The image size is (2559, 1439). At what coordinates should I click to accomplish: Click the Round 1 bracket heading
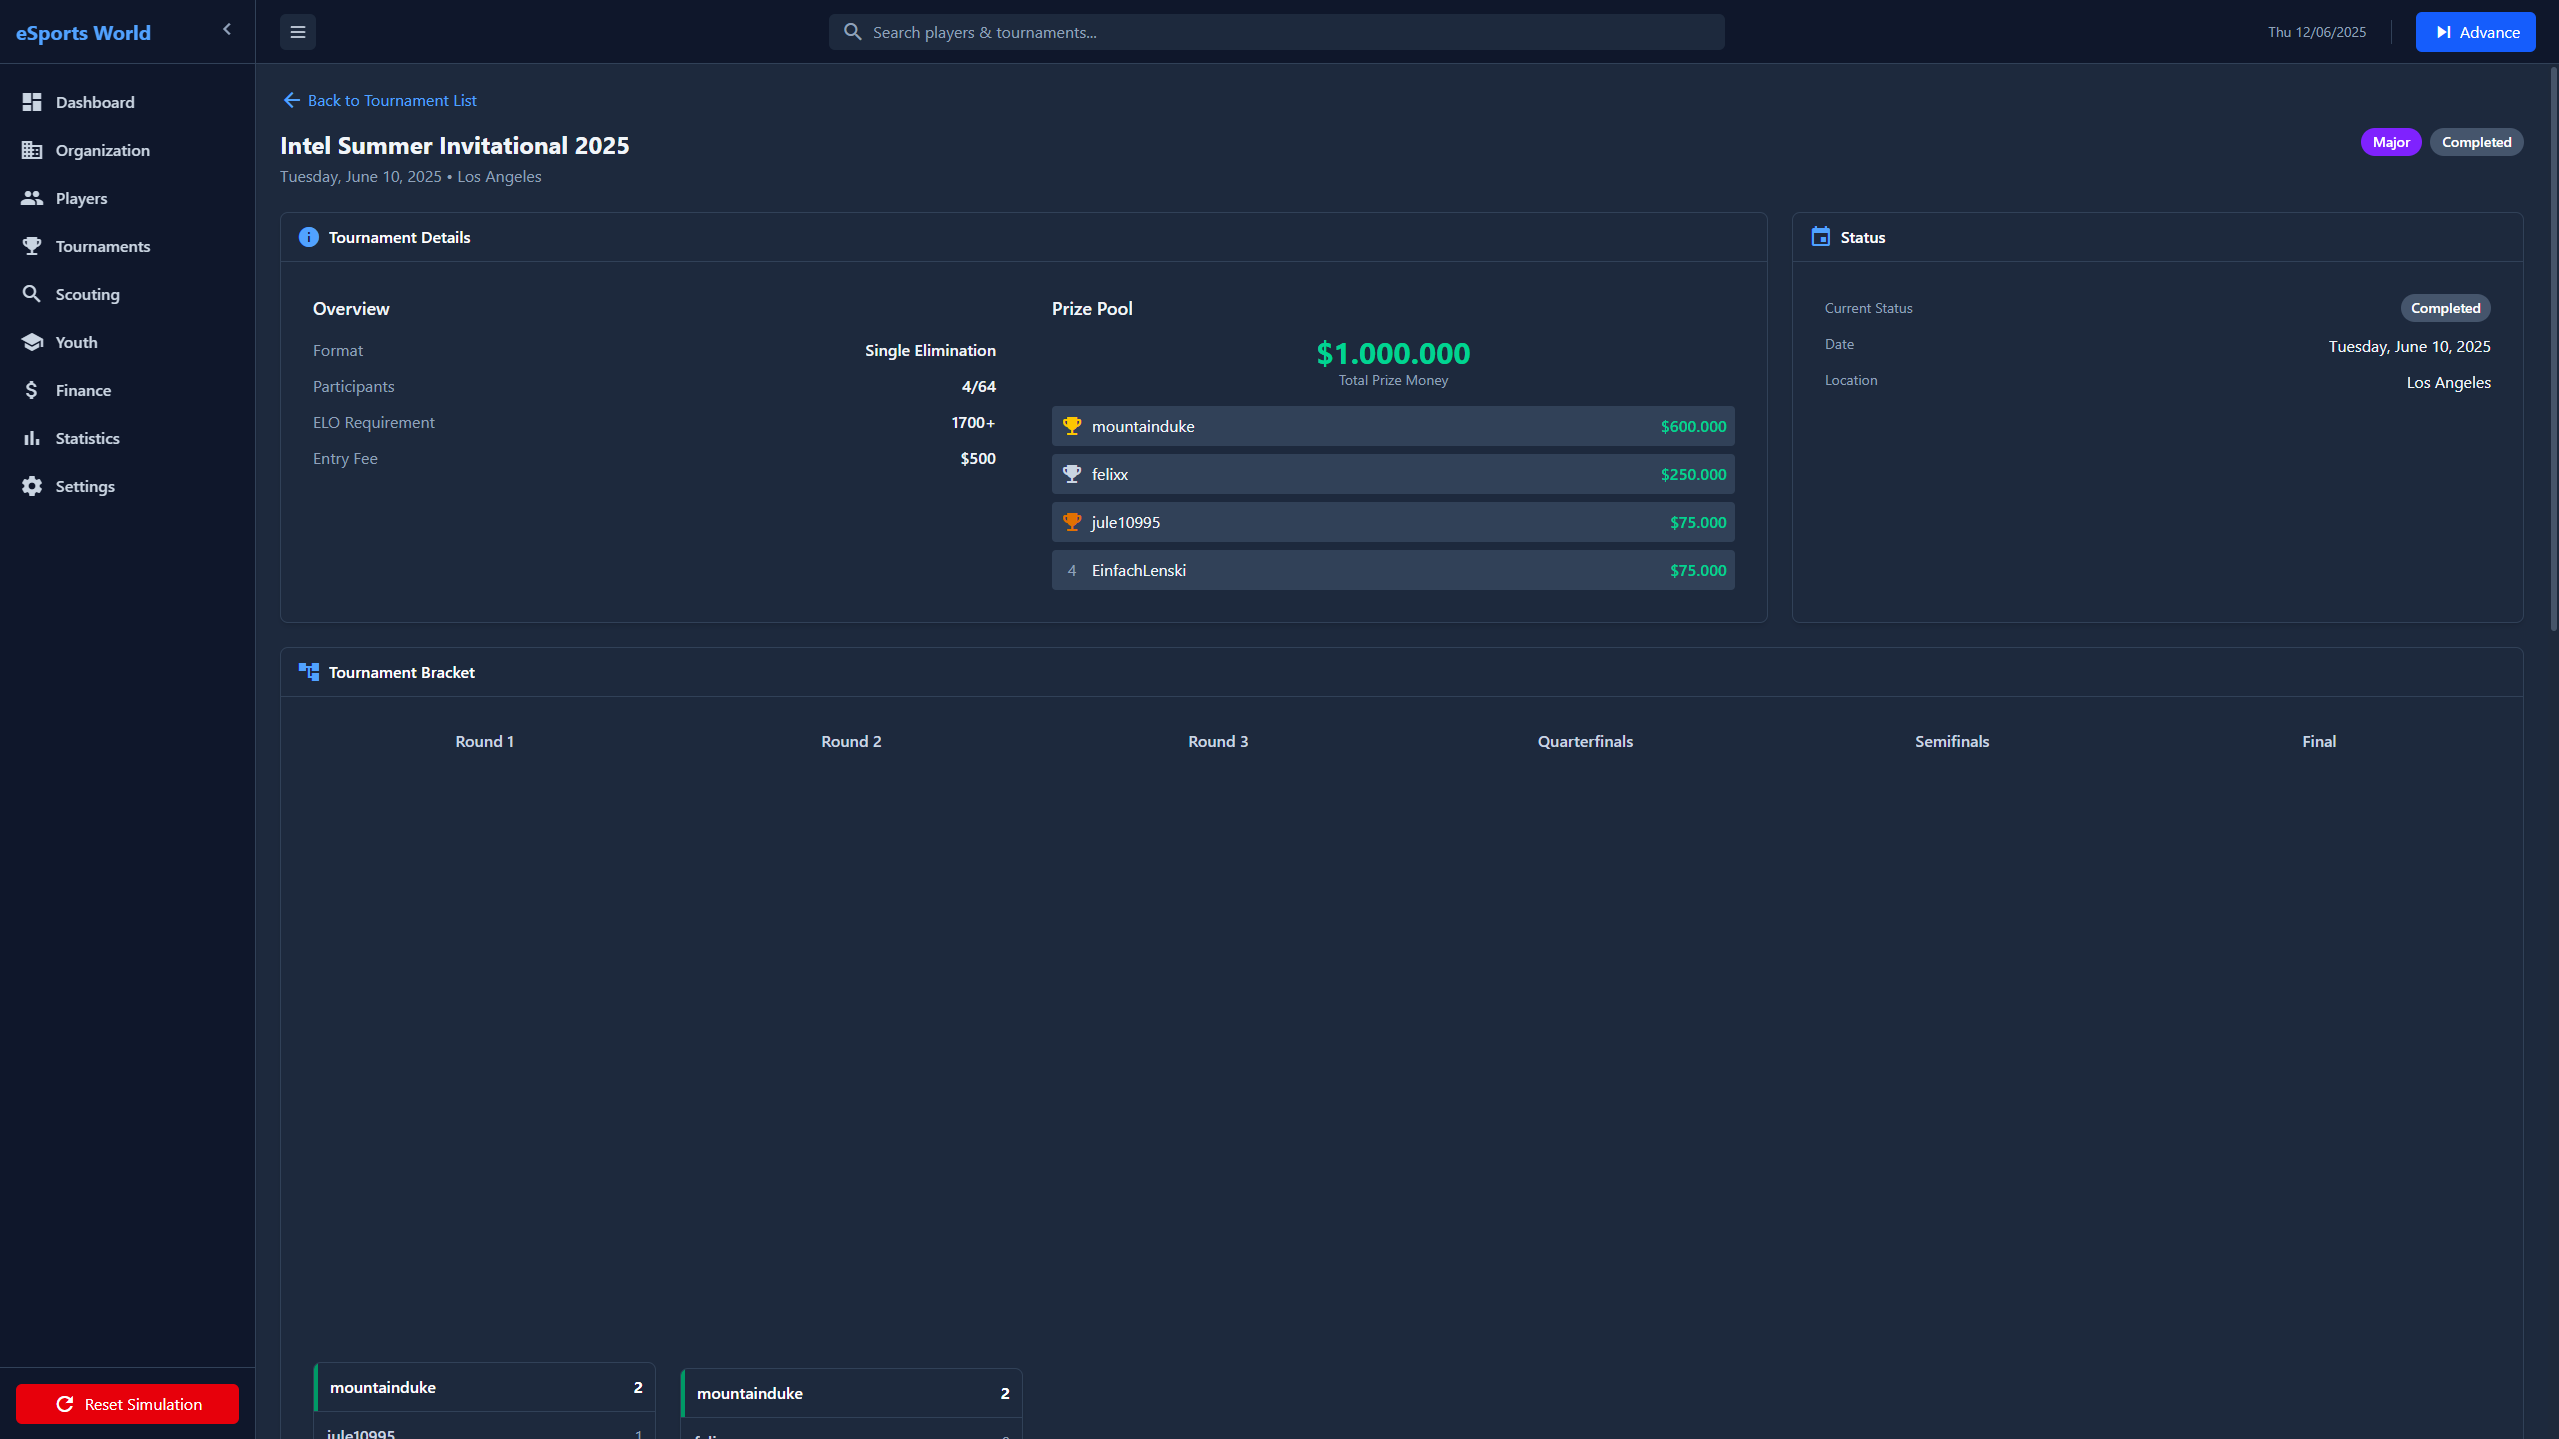click(484, 741)
